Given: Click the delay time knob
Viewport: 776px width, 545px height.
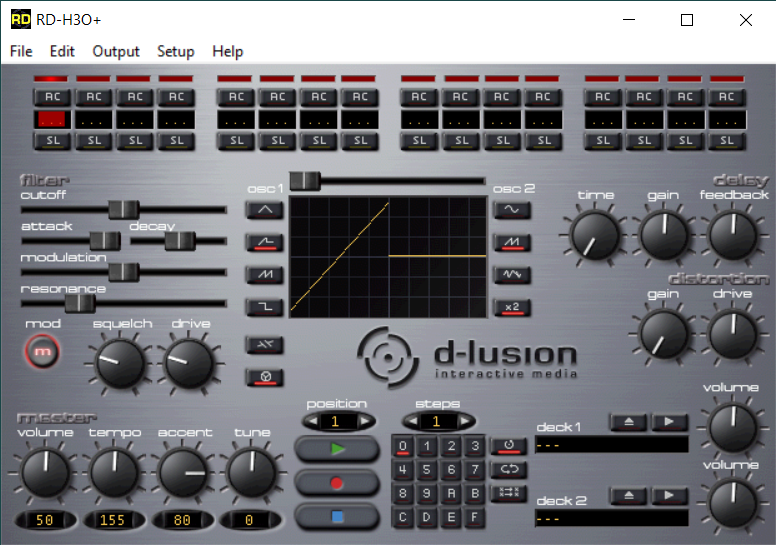Looking at the screenshot, I should coord(595,236).
